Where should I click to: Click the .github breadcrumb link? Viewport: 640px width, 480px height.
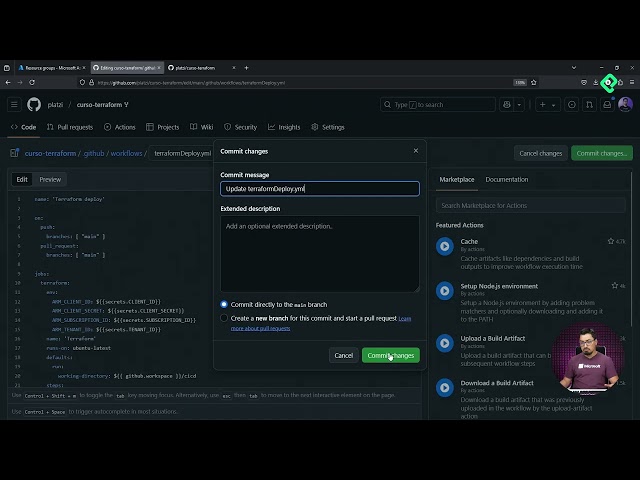[93, 153]
